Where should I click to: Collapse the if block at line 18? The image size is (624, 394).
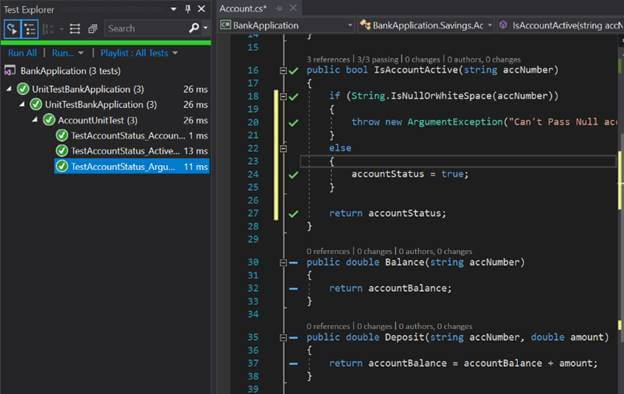[283, 96]
